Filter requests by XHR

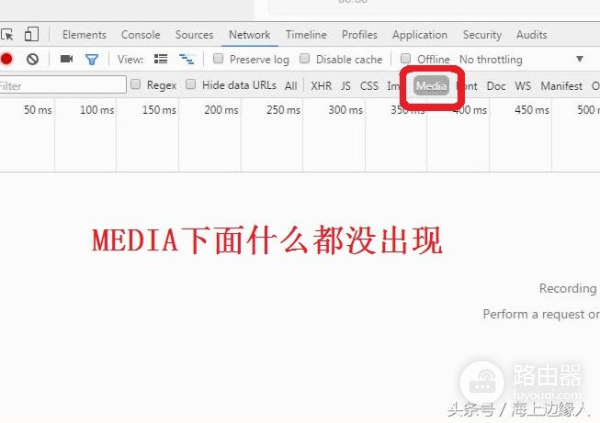pos(321,86)
